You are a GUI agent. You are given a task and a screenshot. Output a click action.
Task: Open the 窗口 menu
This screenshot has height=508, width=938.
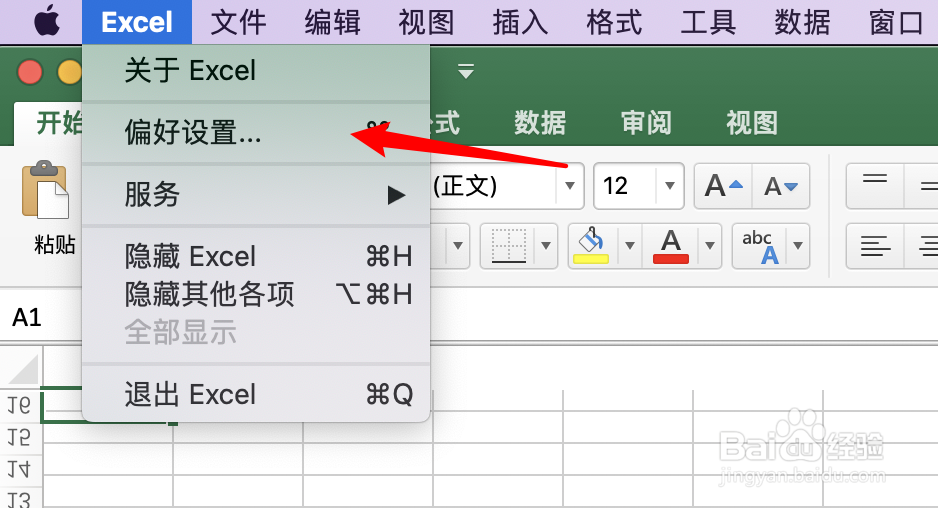point(896,23)
